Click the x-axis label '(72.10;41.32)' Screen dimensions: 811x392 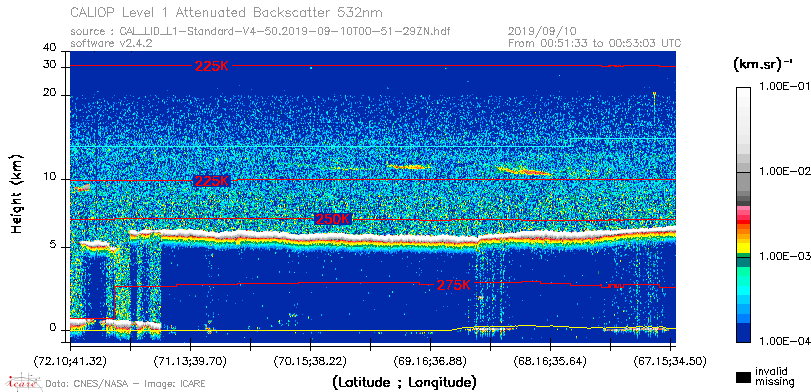pyautogui.click(x=71, y=361)
